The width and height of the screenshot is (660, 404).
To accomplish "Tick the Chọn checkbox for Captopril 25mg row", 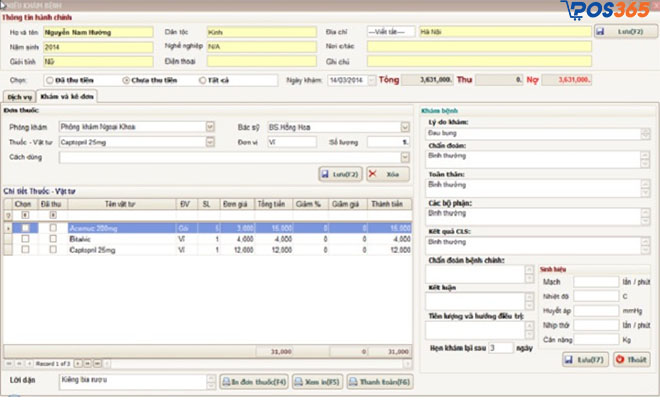I will coord(24,249).
